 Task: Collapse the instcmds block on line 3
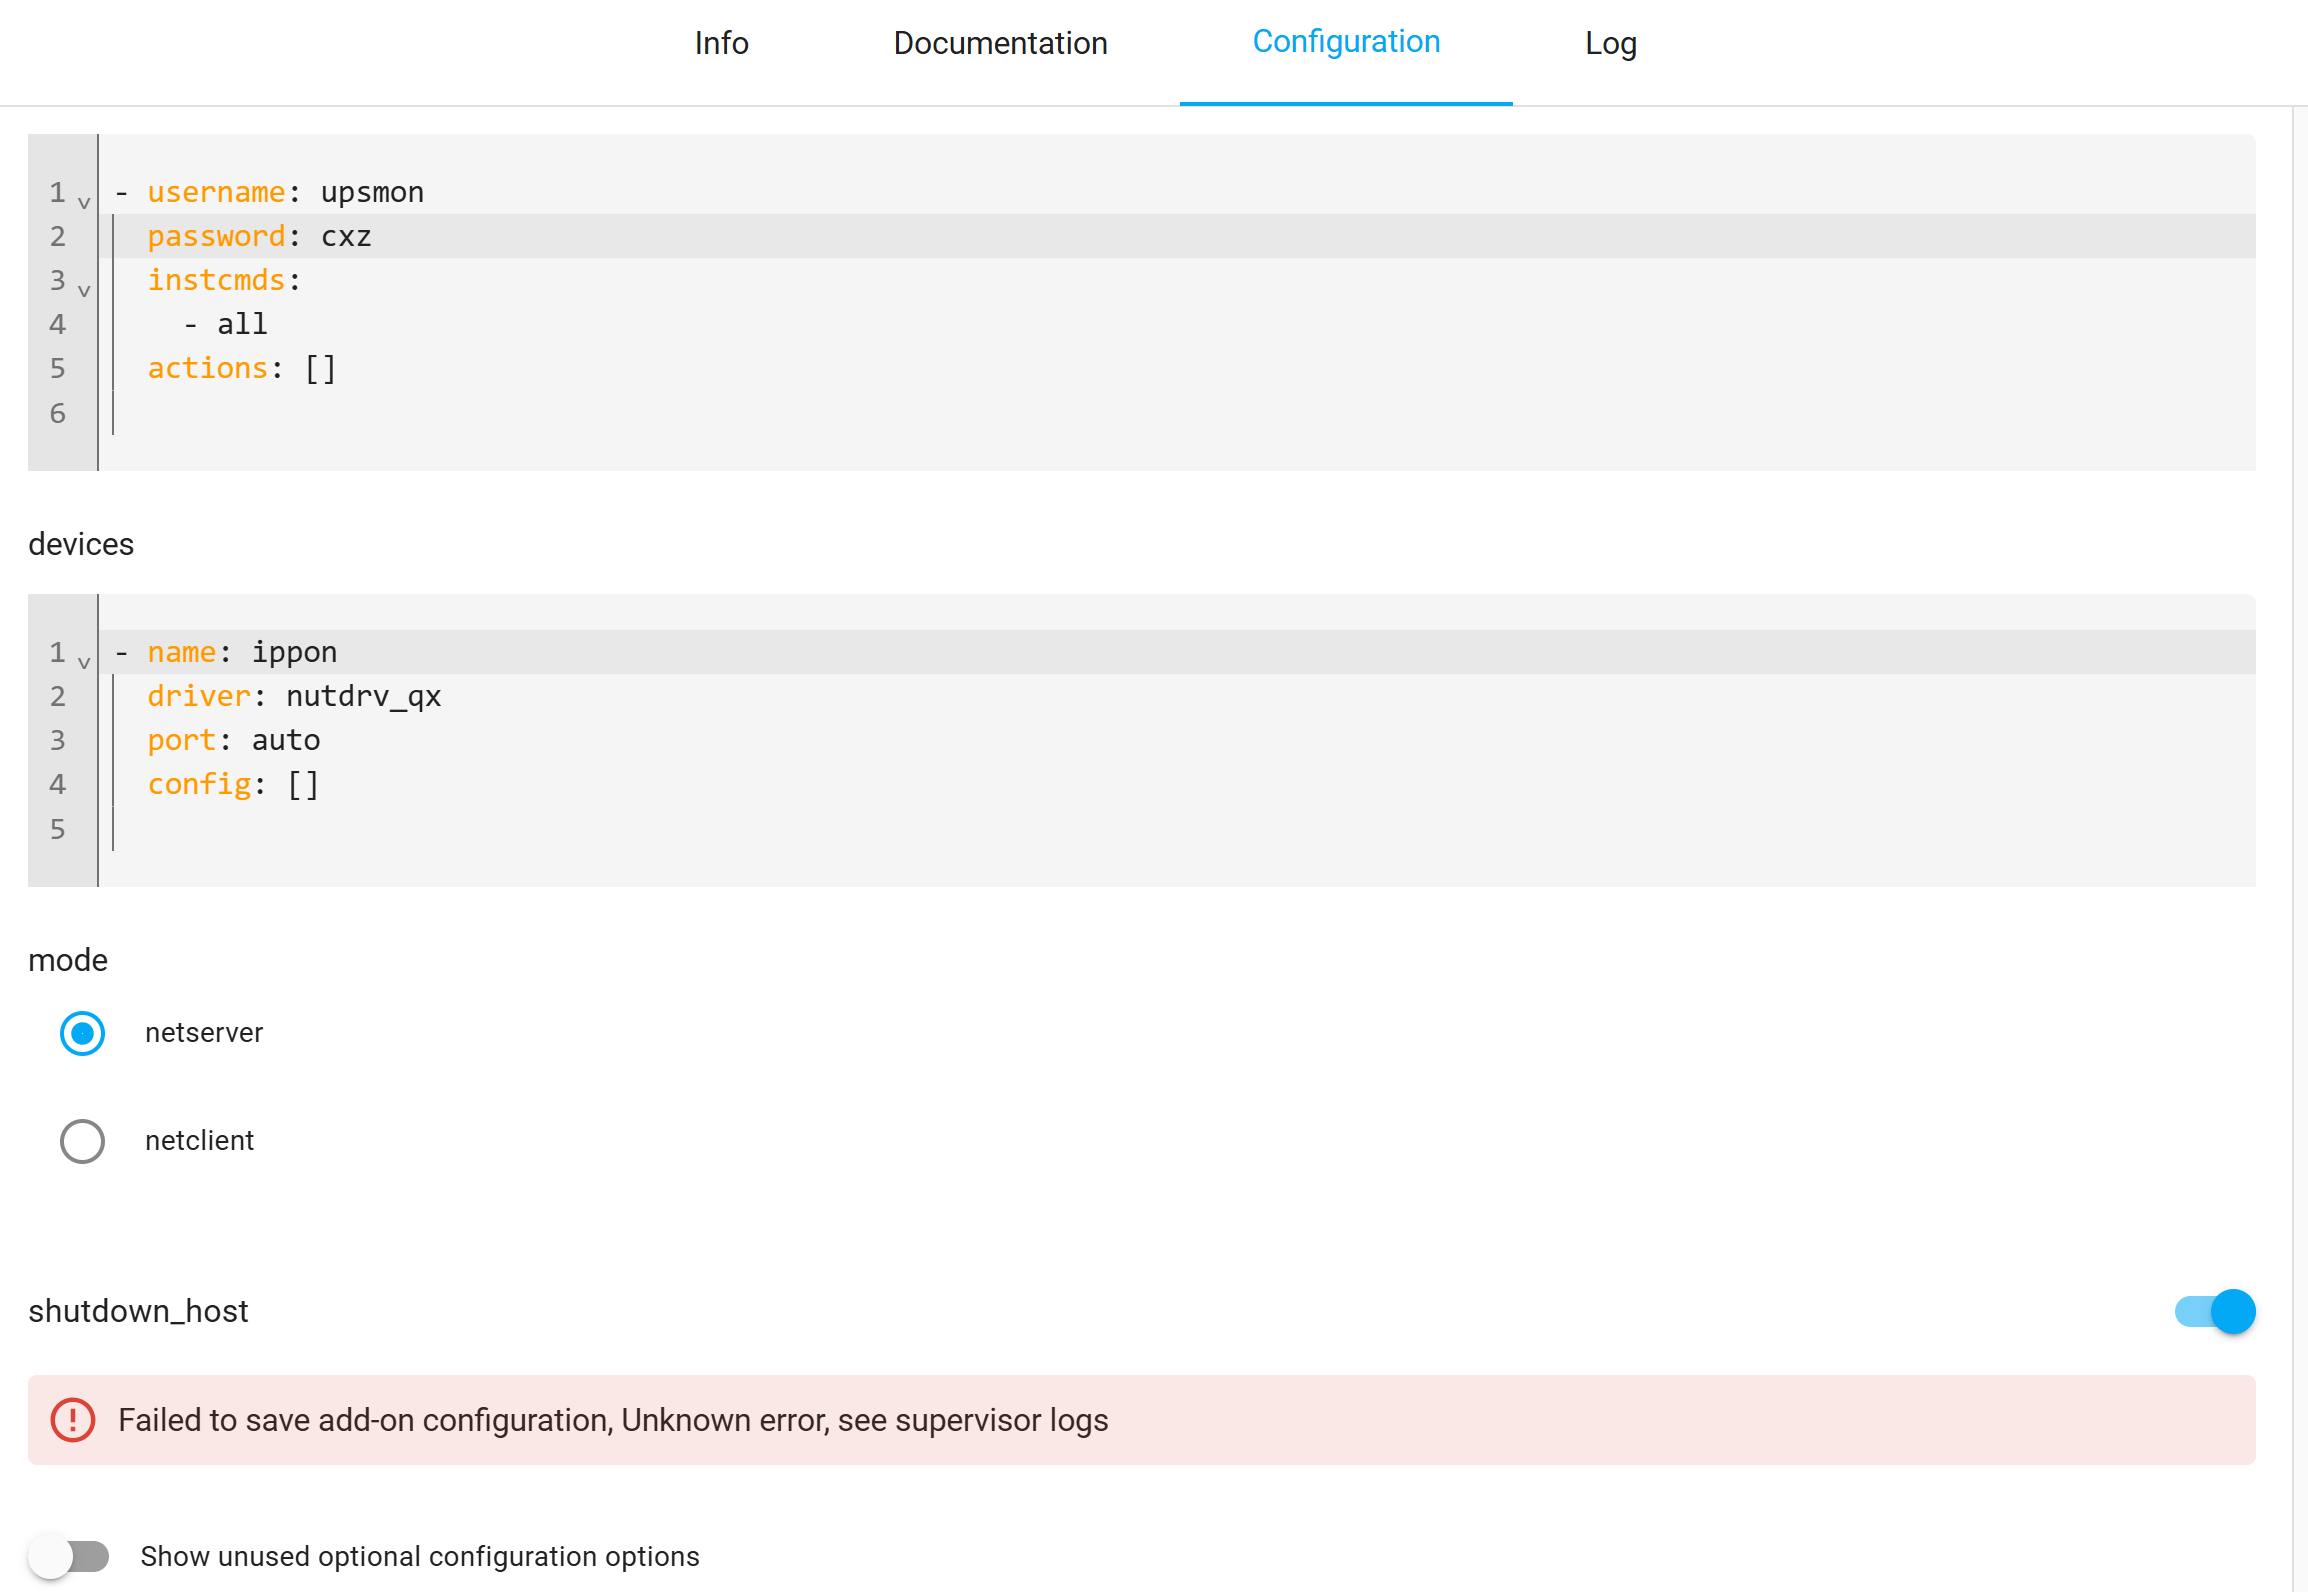84,288
